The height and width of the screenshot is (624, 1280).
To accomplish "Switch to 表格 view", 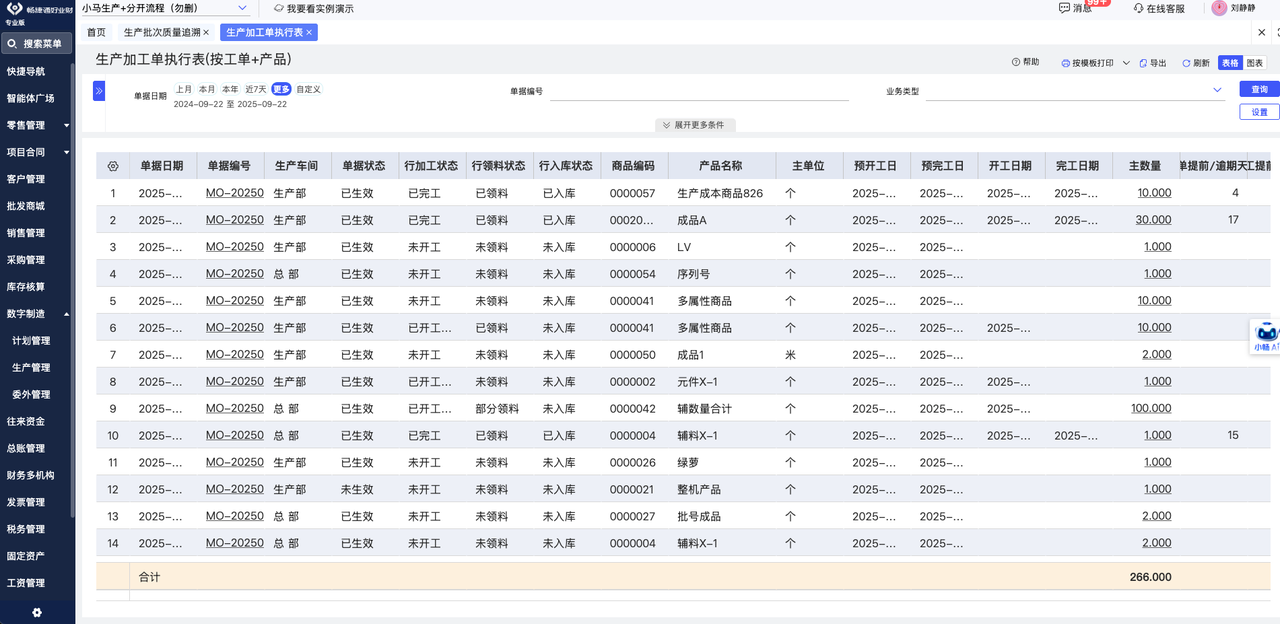I will click(1229, 63).
